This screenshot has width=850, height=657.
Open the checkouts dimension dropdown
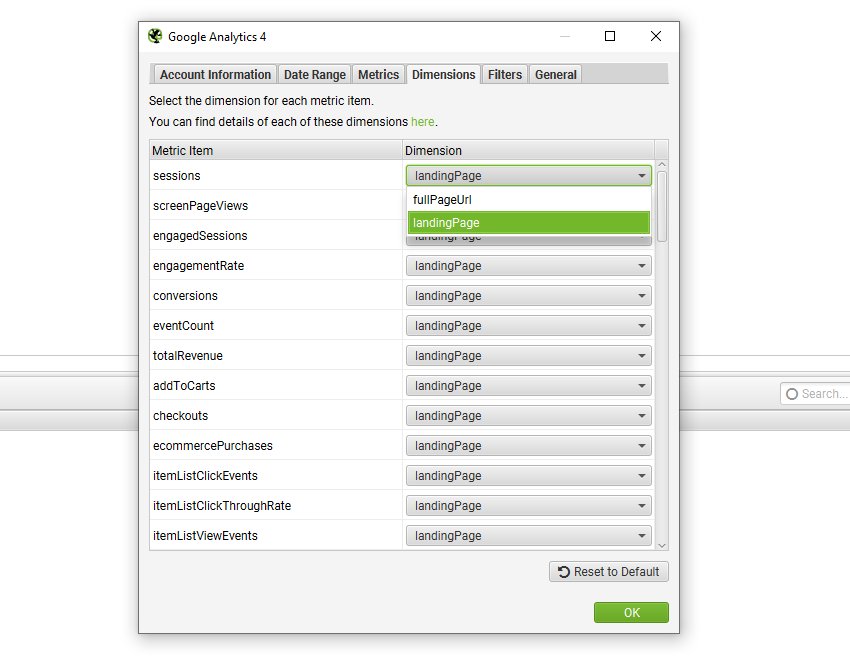coord(529,416)
